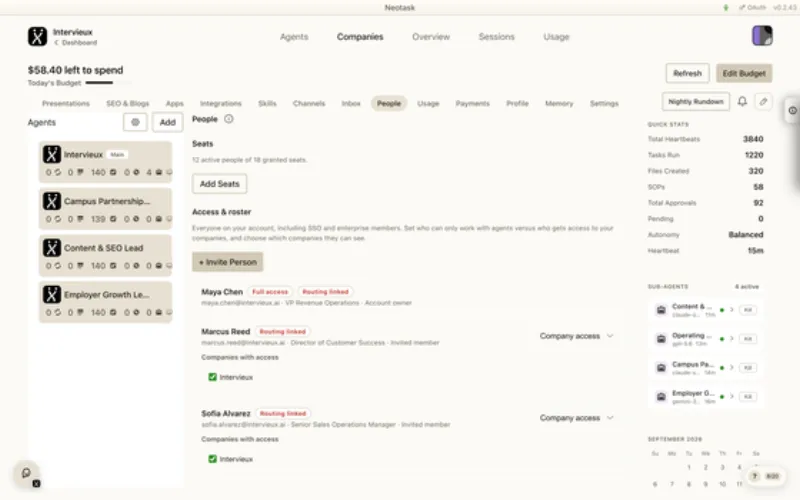Open the Presentations sub-tab
Image resolution: width=800 pixels, height=500 pixels.
[x=66, y=104]
